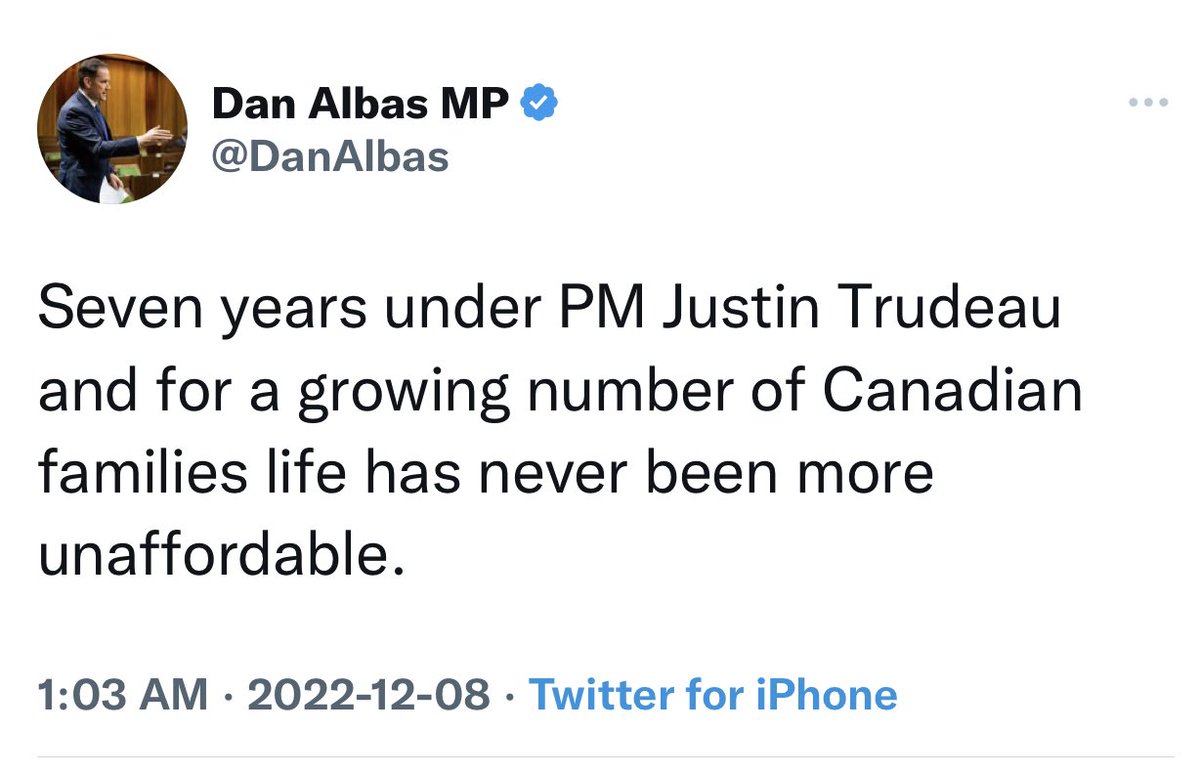Viewport: 1200px width, 774px height.
Task: Go to the @DanAlbas handle
Action: click(330, 156)
